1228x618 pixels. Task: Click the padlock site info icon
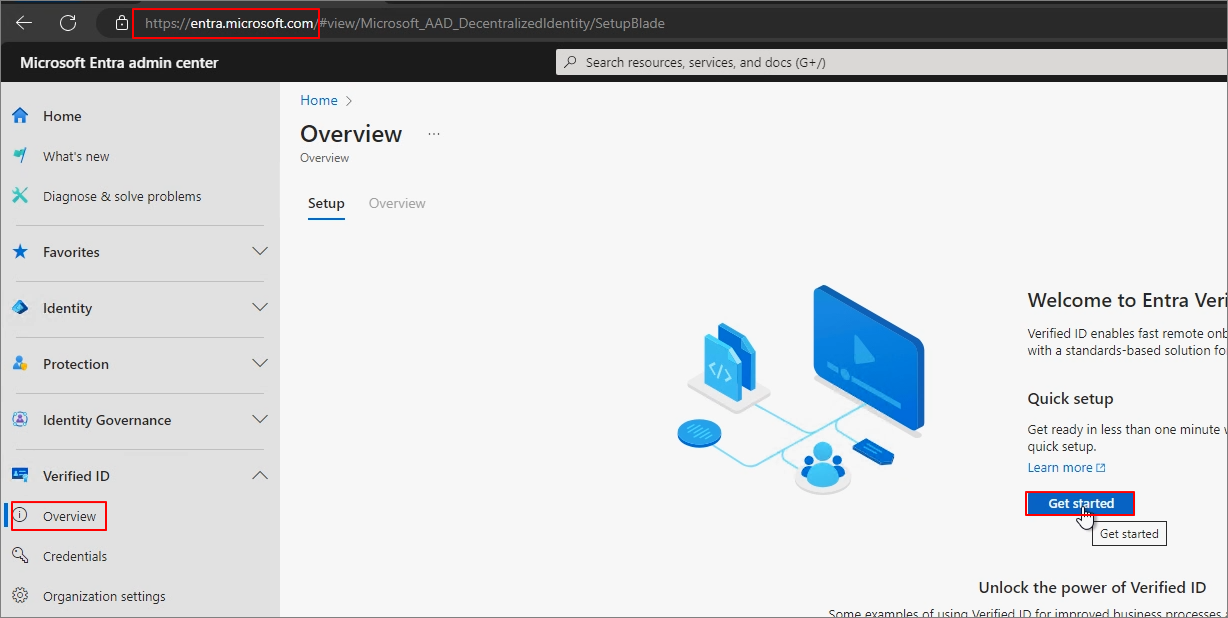coord(122,22)
